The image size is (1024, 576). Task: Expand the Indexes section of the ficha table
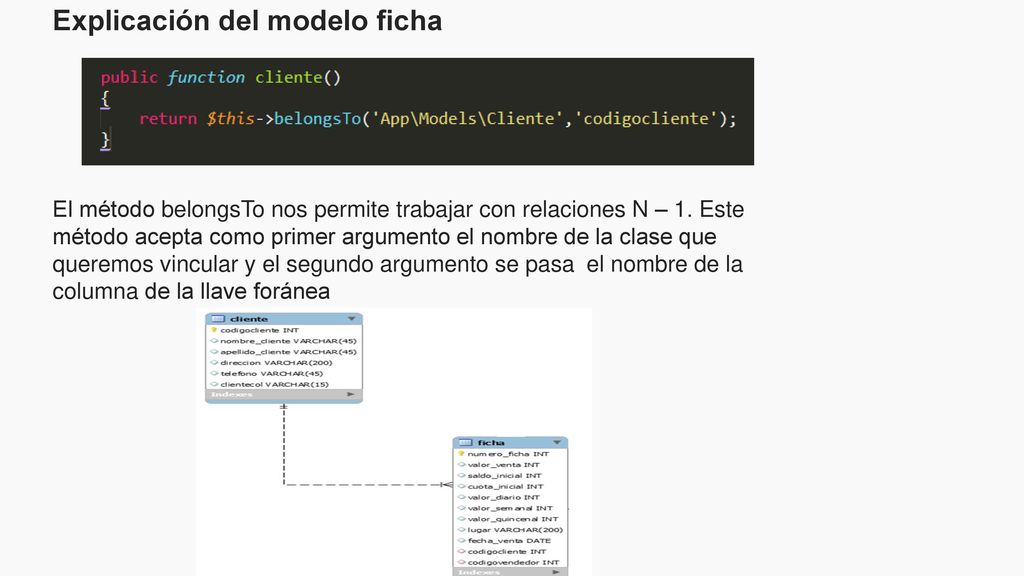tap(556, 572)
